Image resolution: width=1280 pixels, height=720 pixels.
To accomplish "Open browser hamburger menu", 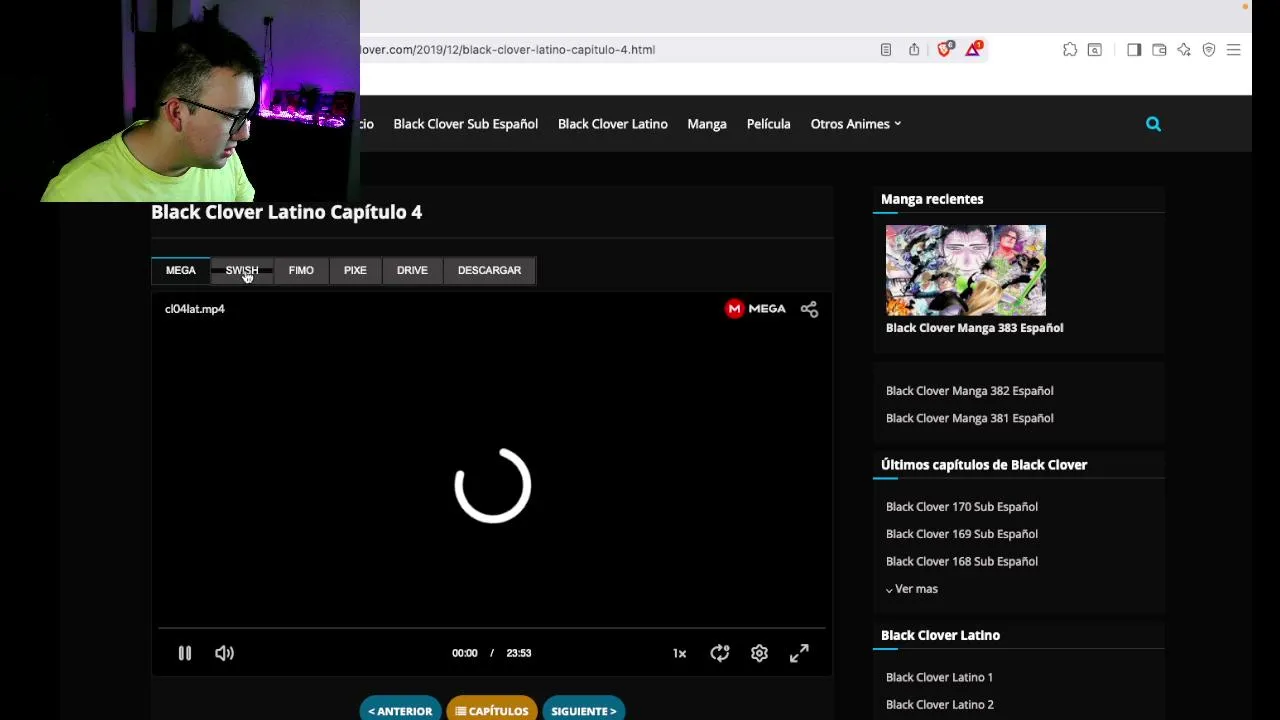I will (1234, 49).
